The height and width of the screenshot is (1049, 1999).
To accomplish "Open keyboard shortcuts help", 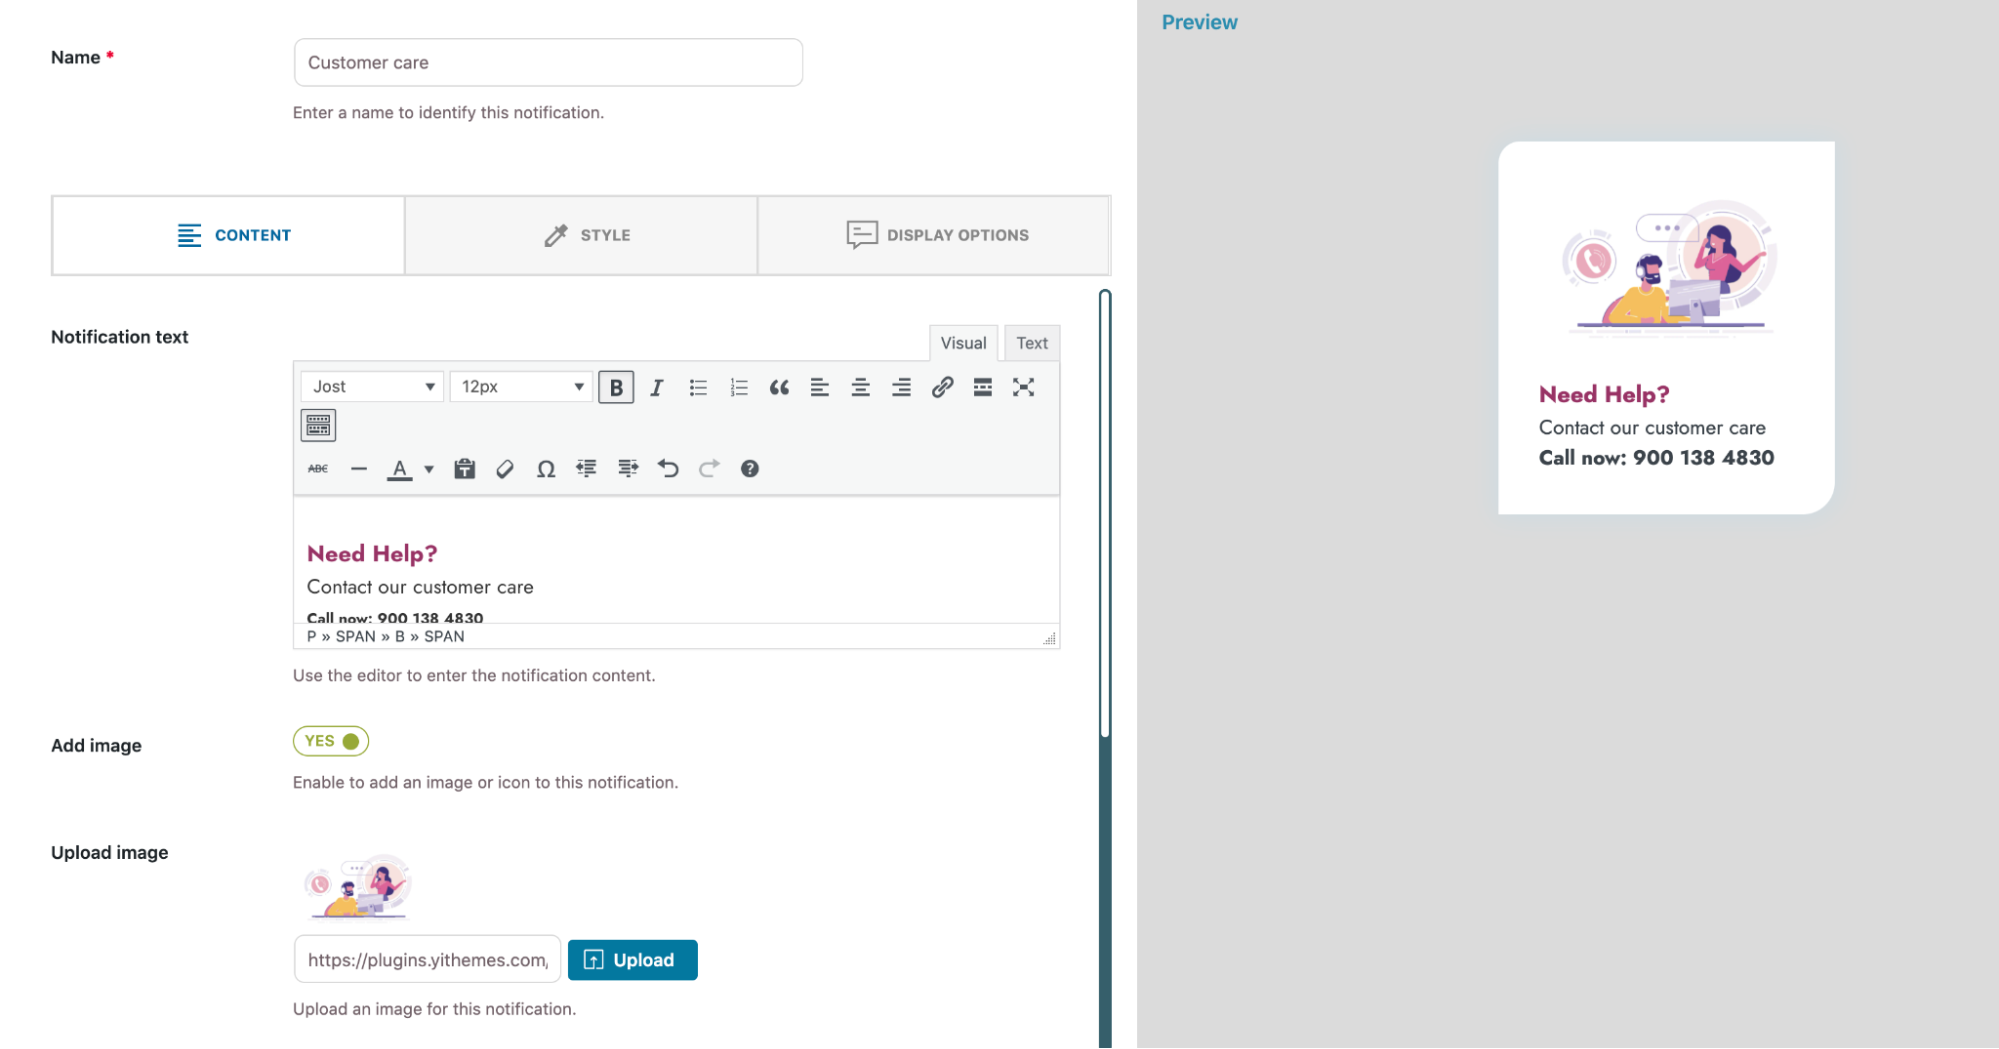I will (750, 469).
